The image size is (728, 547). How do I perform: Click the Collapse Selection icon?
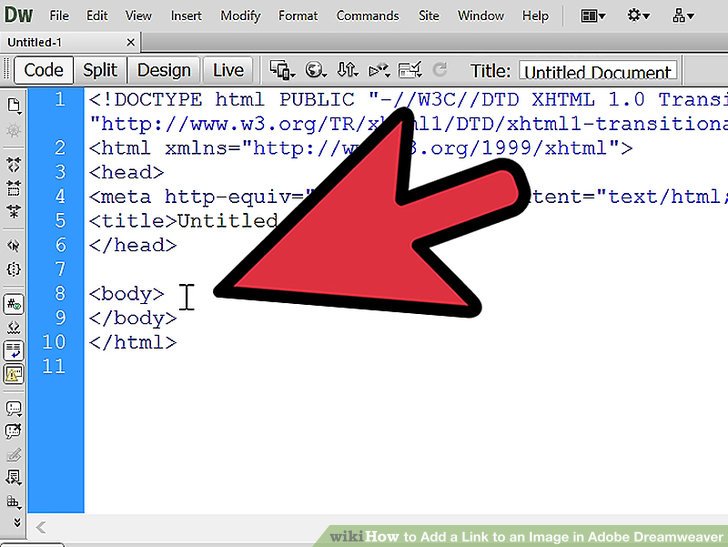[x=14, y=188]
